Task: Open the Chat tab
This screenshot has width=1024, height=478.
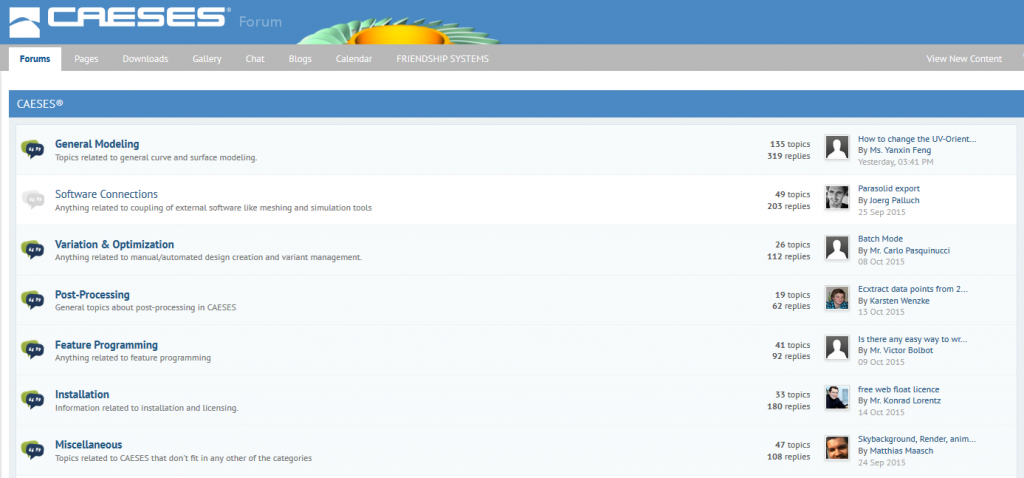Action: click(x=255, y=59)
